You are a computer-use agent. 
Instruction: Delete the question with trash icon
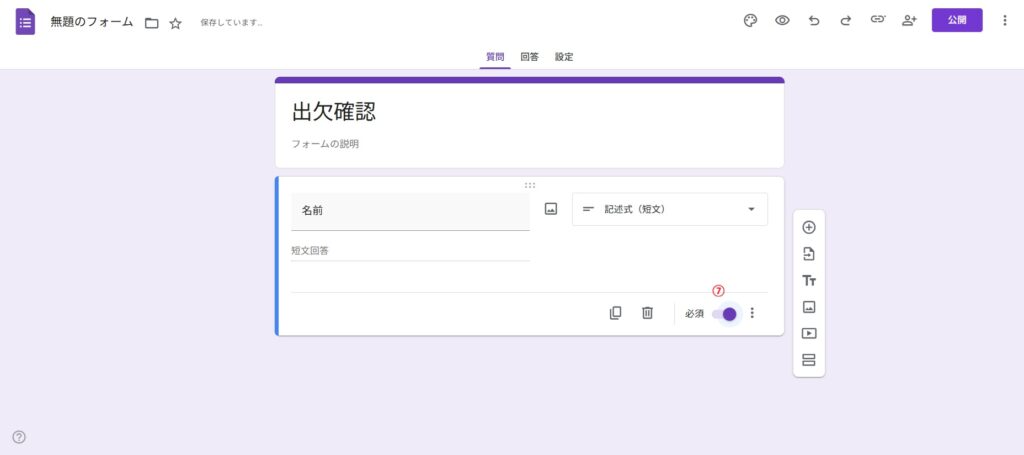pos(647,313)
